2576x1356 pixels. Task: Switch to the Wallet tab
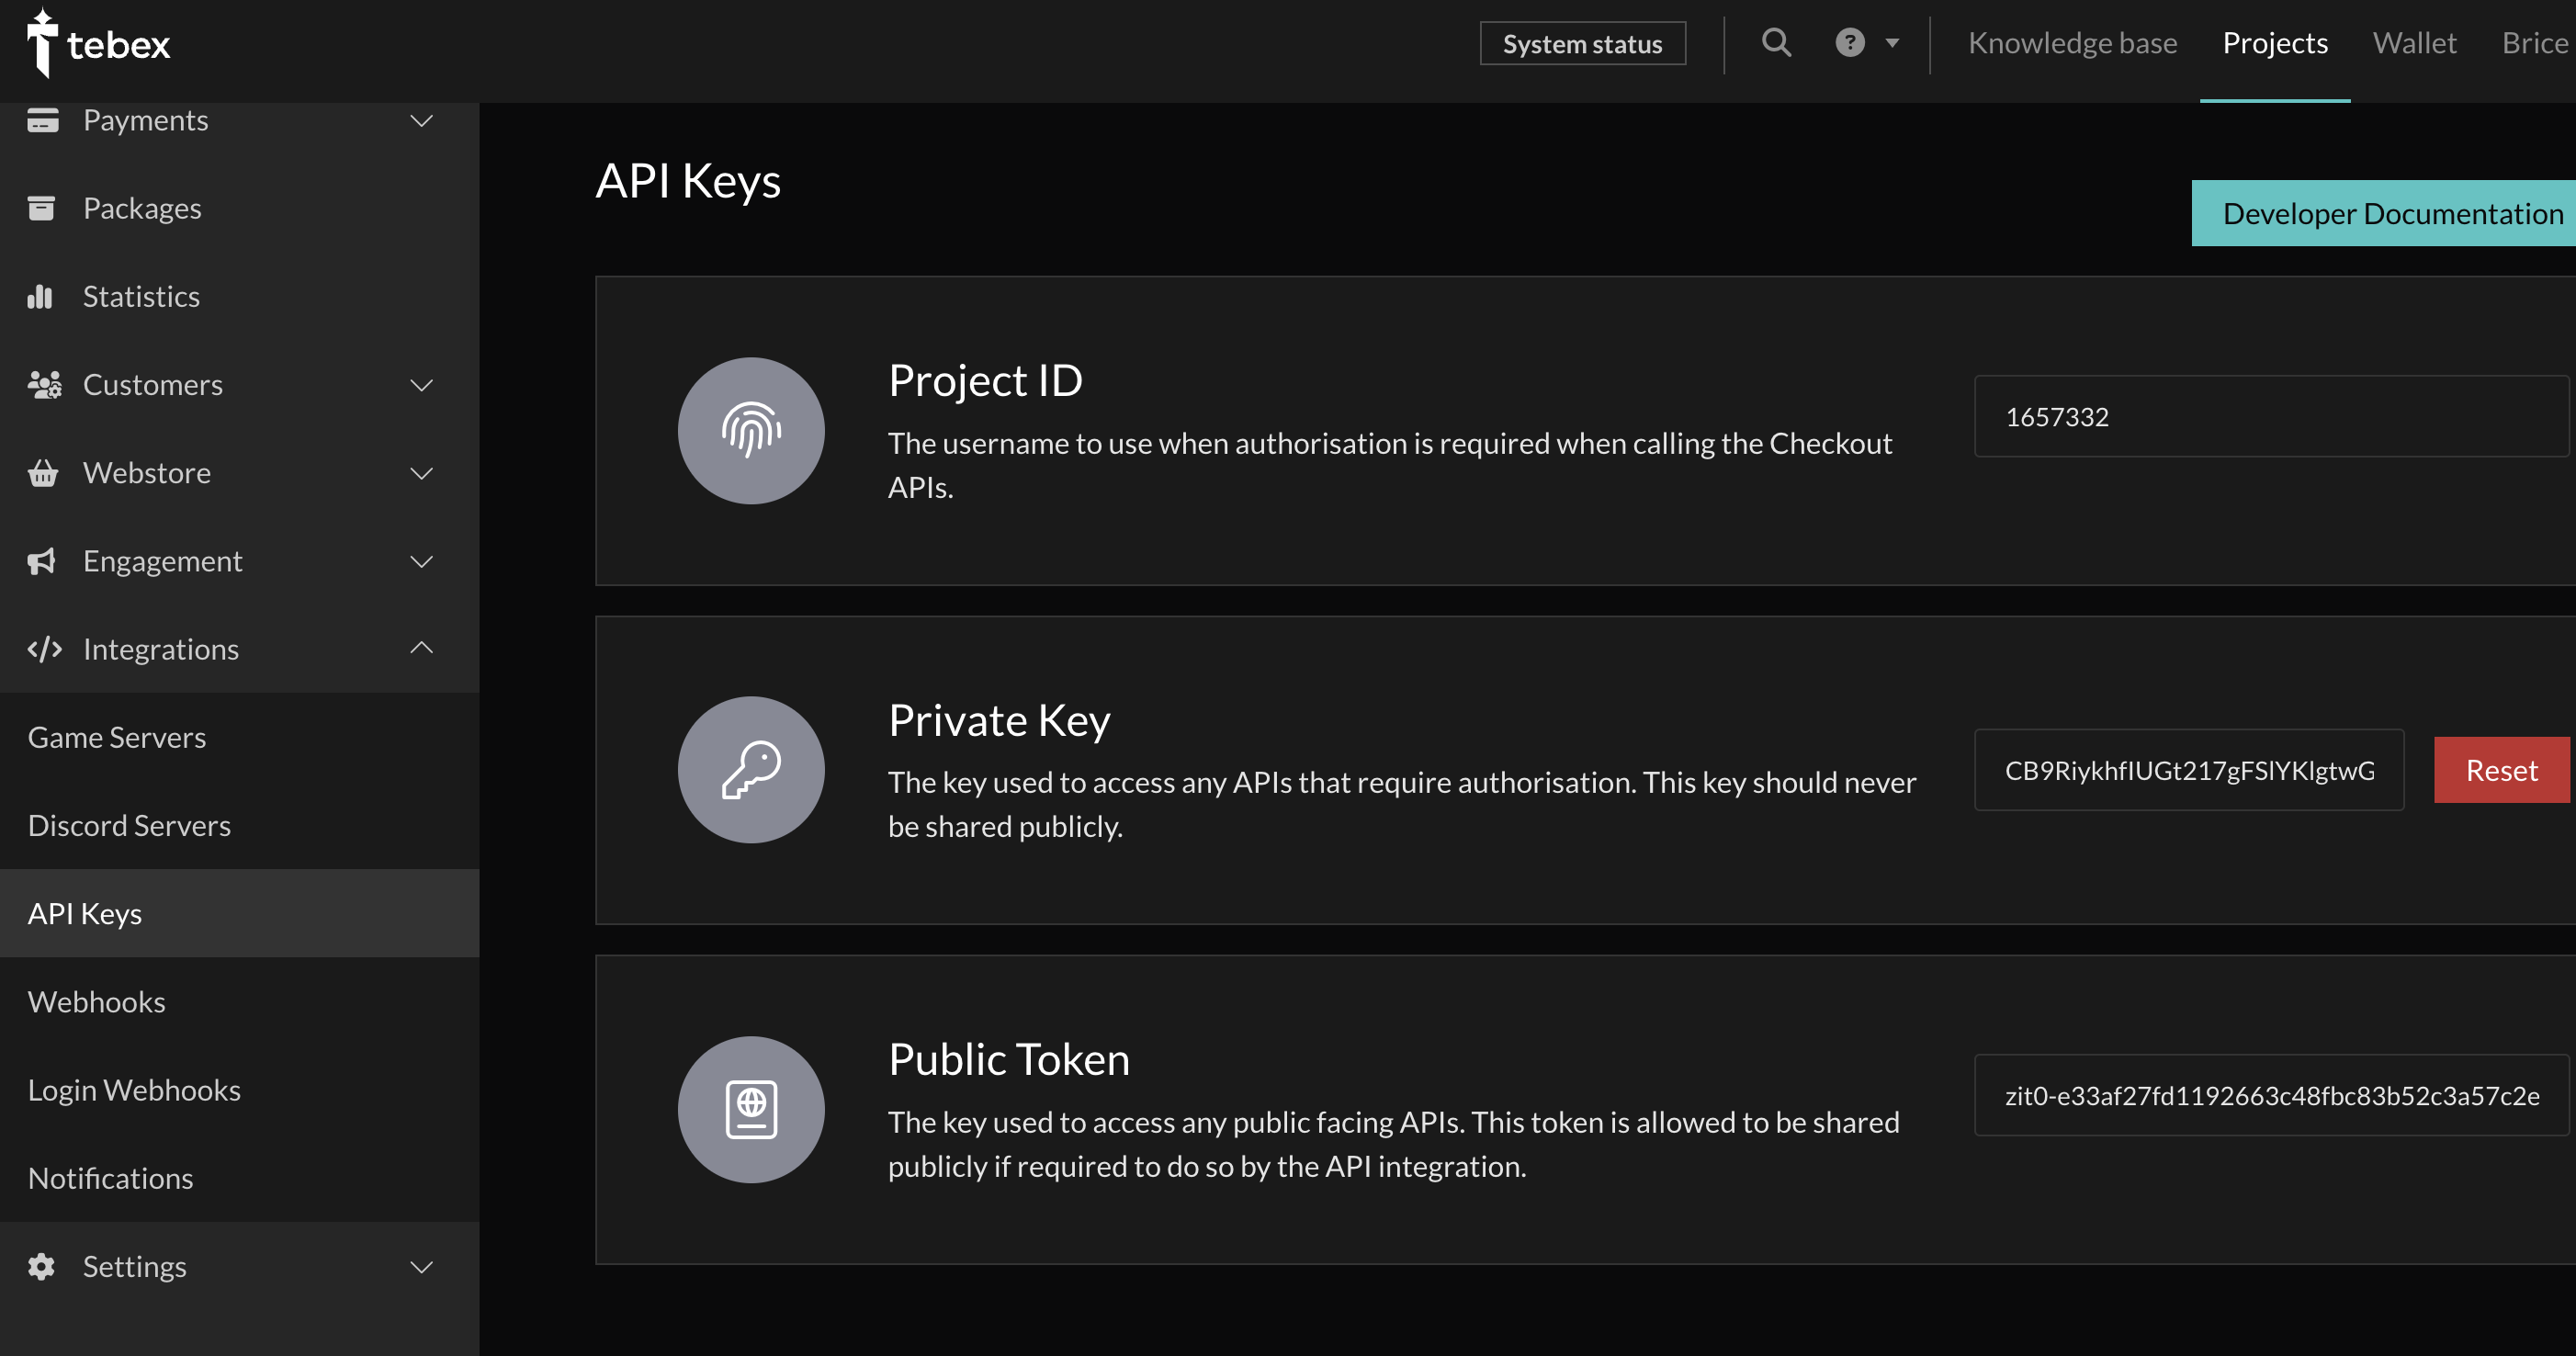2414,43
